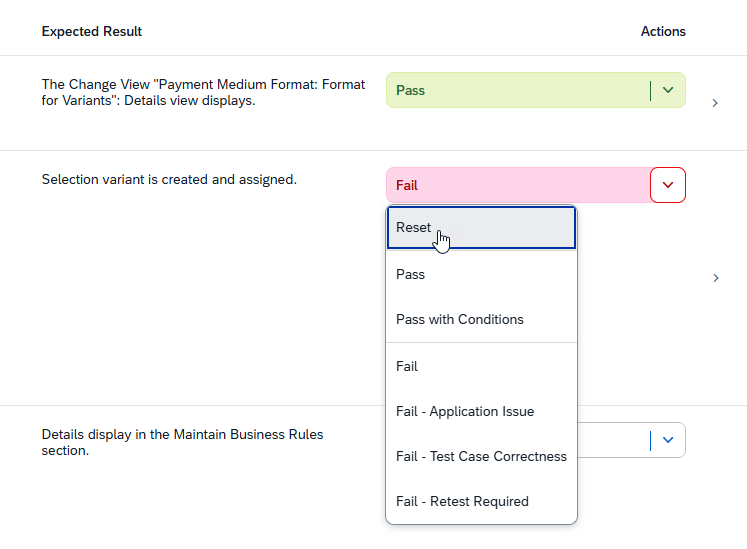
Task: Select the Maintain Business Rules expected result text
Action: 182,443
